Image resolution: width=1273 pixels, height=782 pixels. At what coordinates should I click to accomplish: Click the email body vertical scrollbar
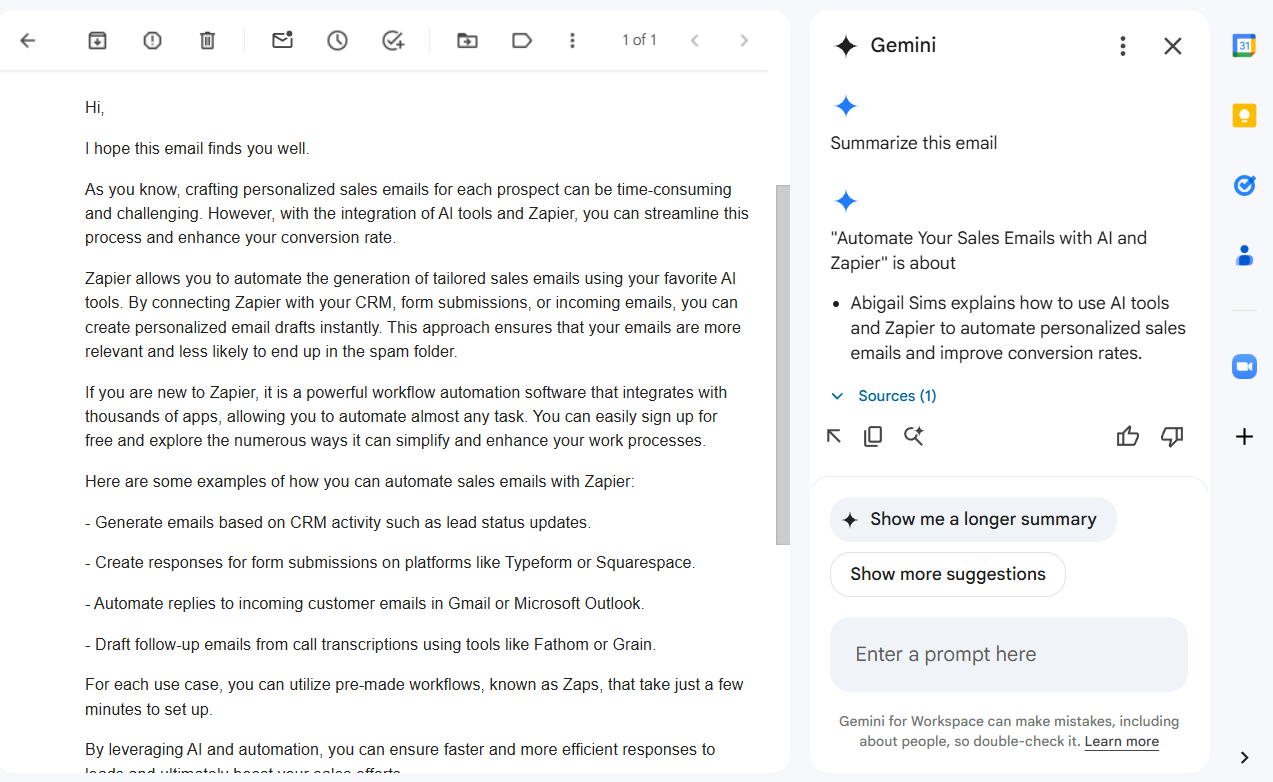(x=783, y=365)
